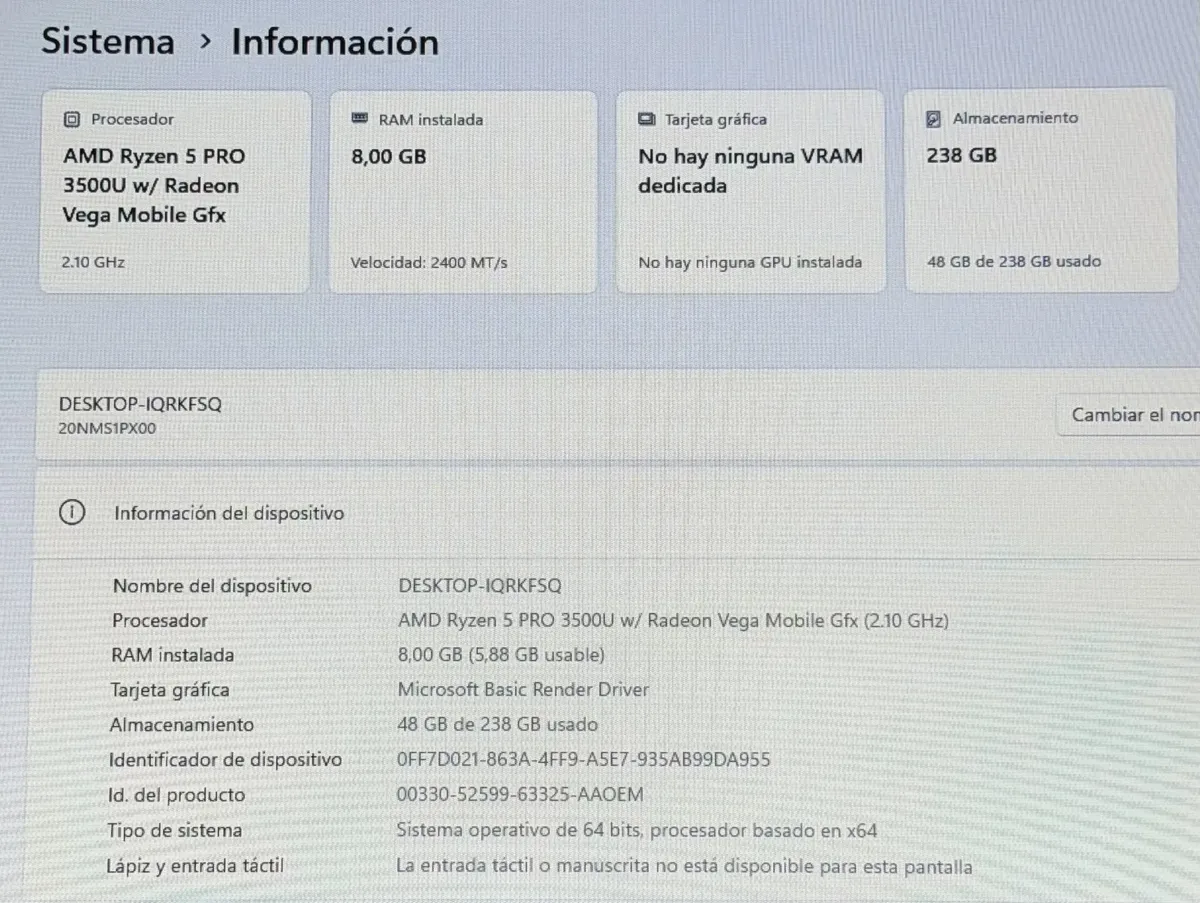This screenshot has height=903, width=1200.
Task: Select the Almacenamiento label in details
Action: click(182, 724)
